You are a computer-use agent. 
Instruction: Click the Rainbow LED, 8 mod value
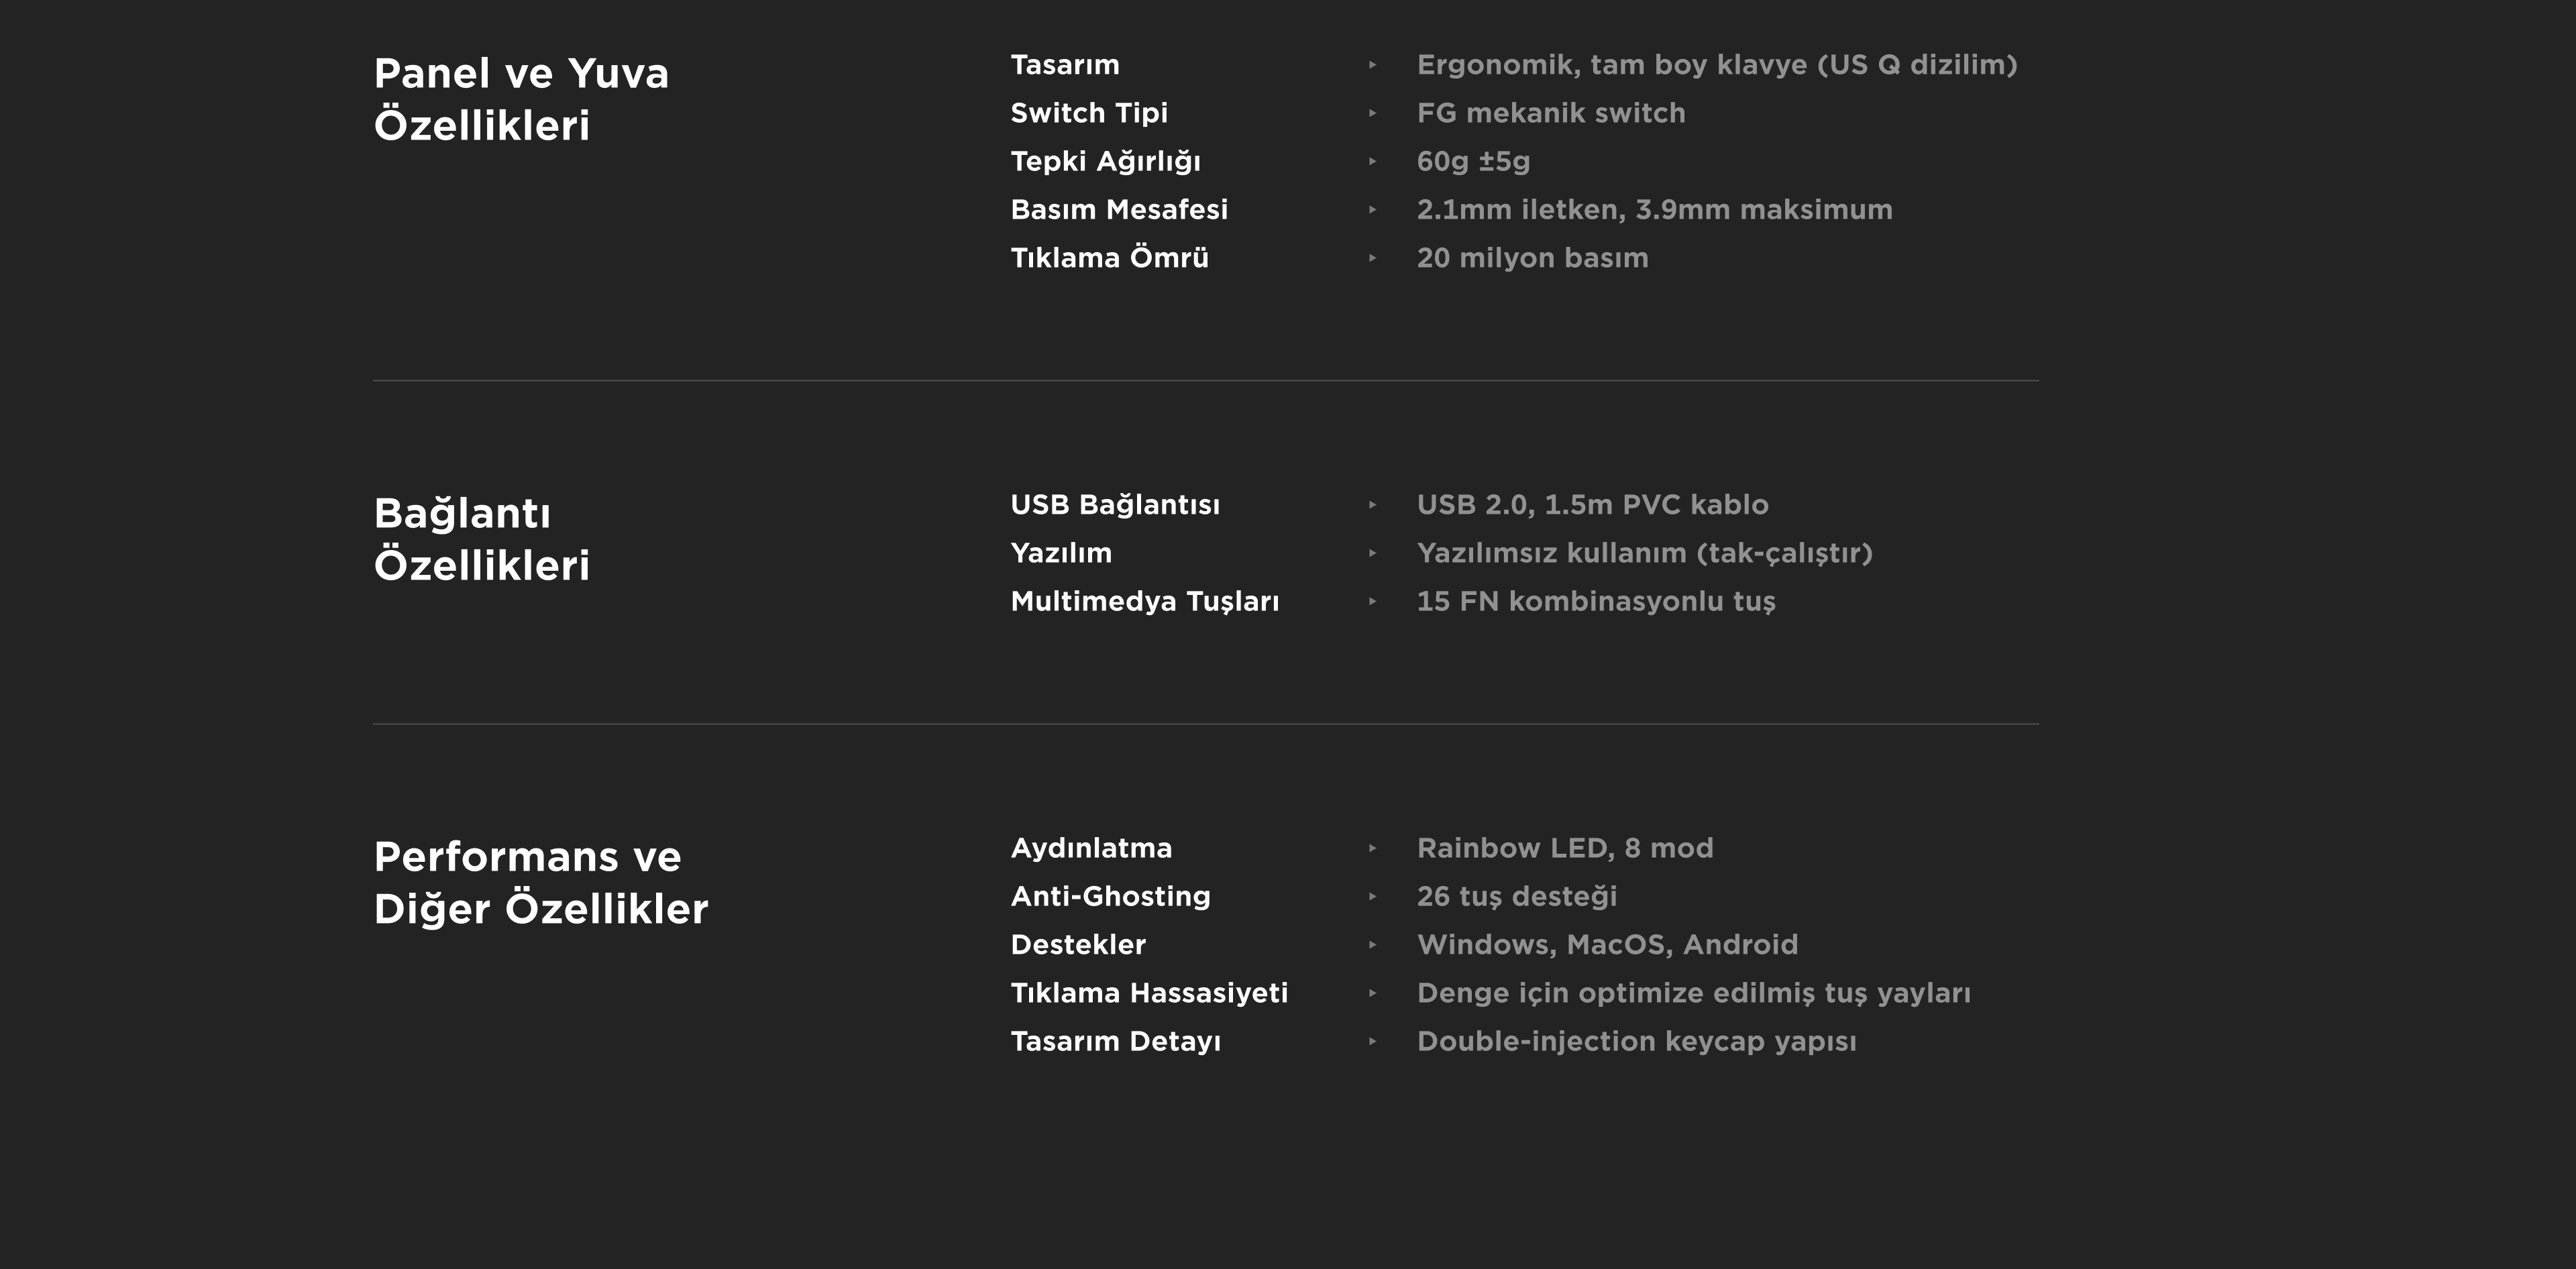1565,848
